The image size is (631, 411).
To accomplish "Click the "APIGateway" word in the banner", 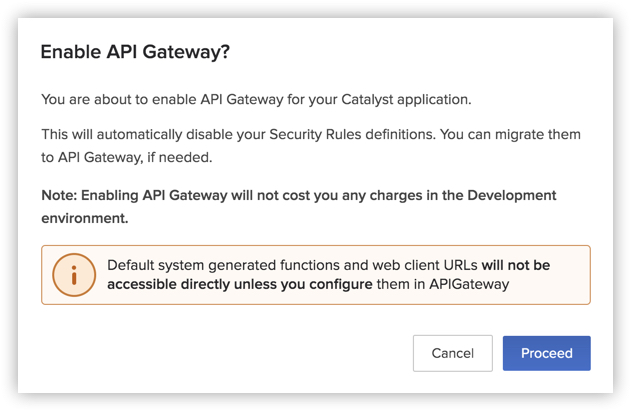I will click(472, 285).
